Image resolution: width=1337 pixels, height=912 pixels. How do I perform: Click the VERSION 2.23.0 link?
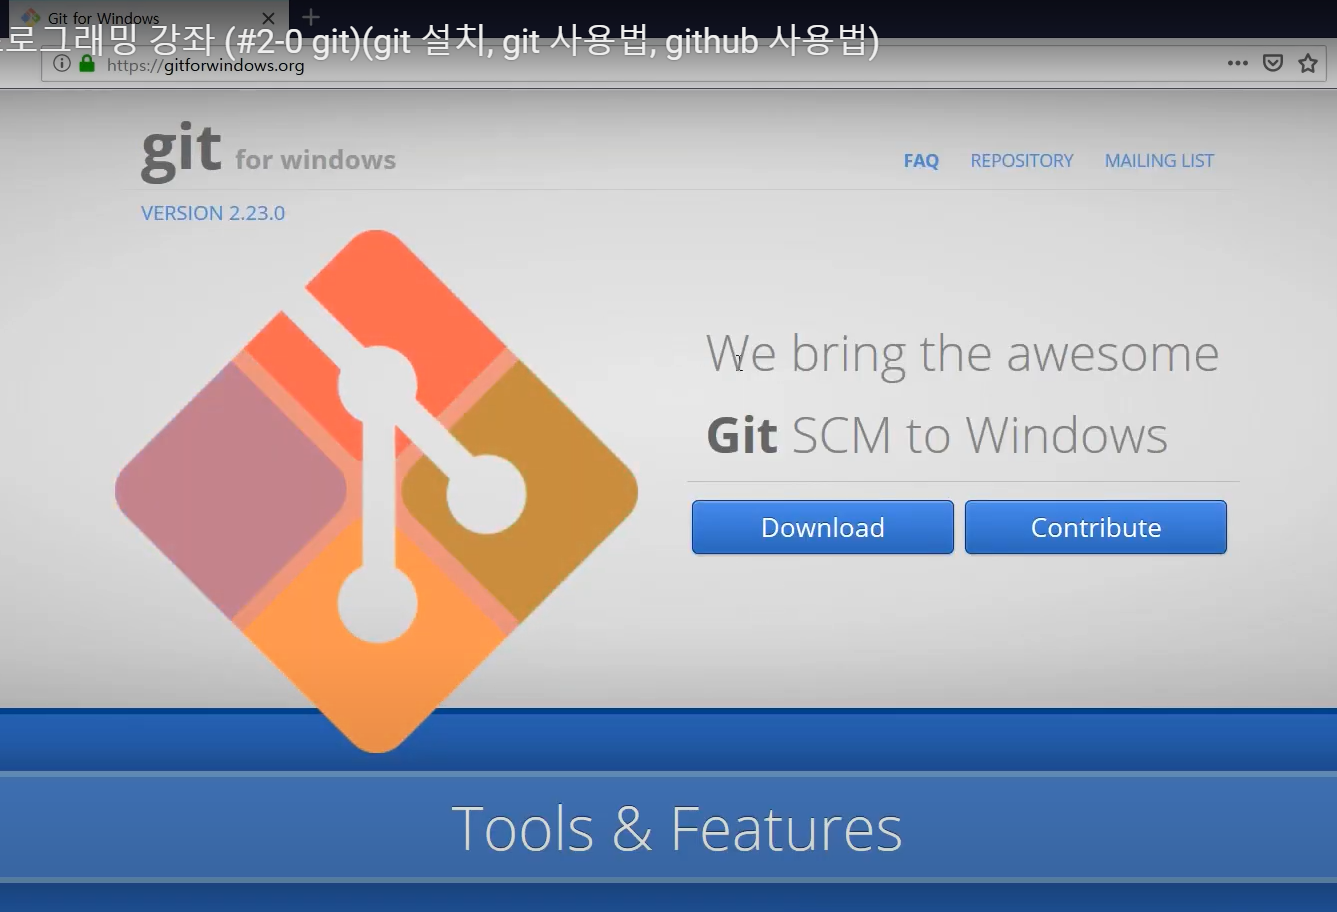click(x=213, y=213)
